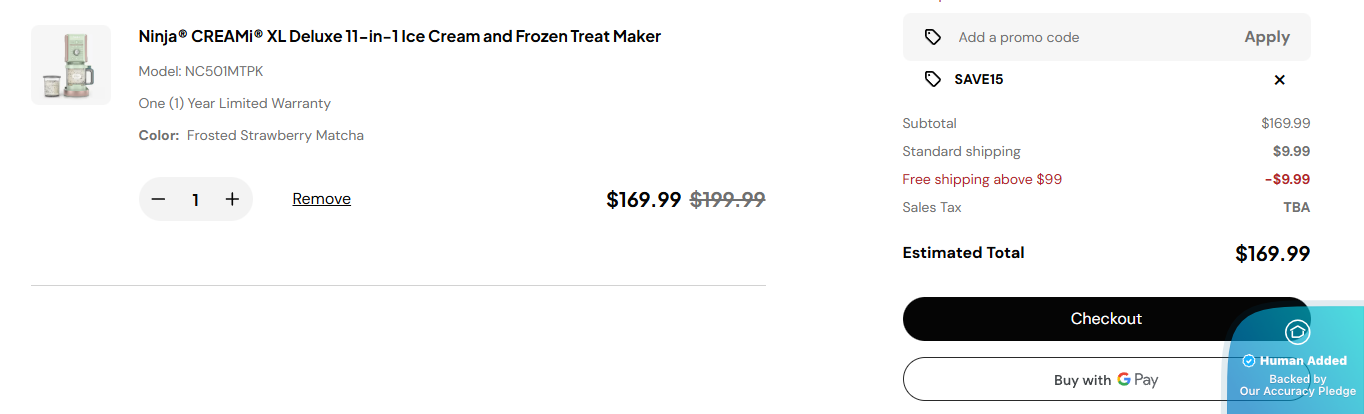Remove the item from the cart
The width and height of the screenshot is (1364, 414).
pyautogui.click(x=321, y=199)
